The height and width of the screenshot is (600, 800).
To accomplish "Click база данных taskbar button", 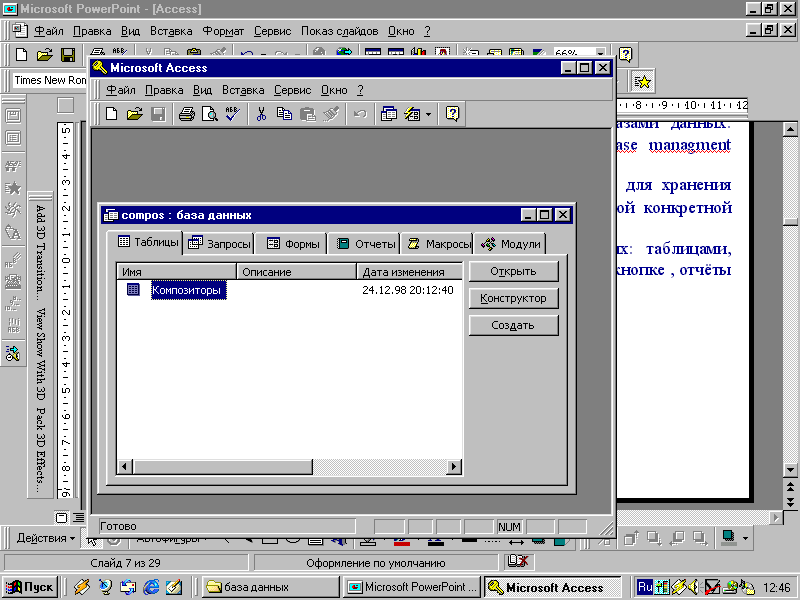I will (x=270, y=587).
